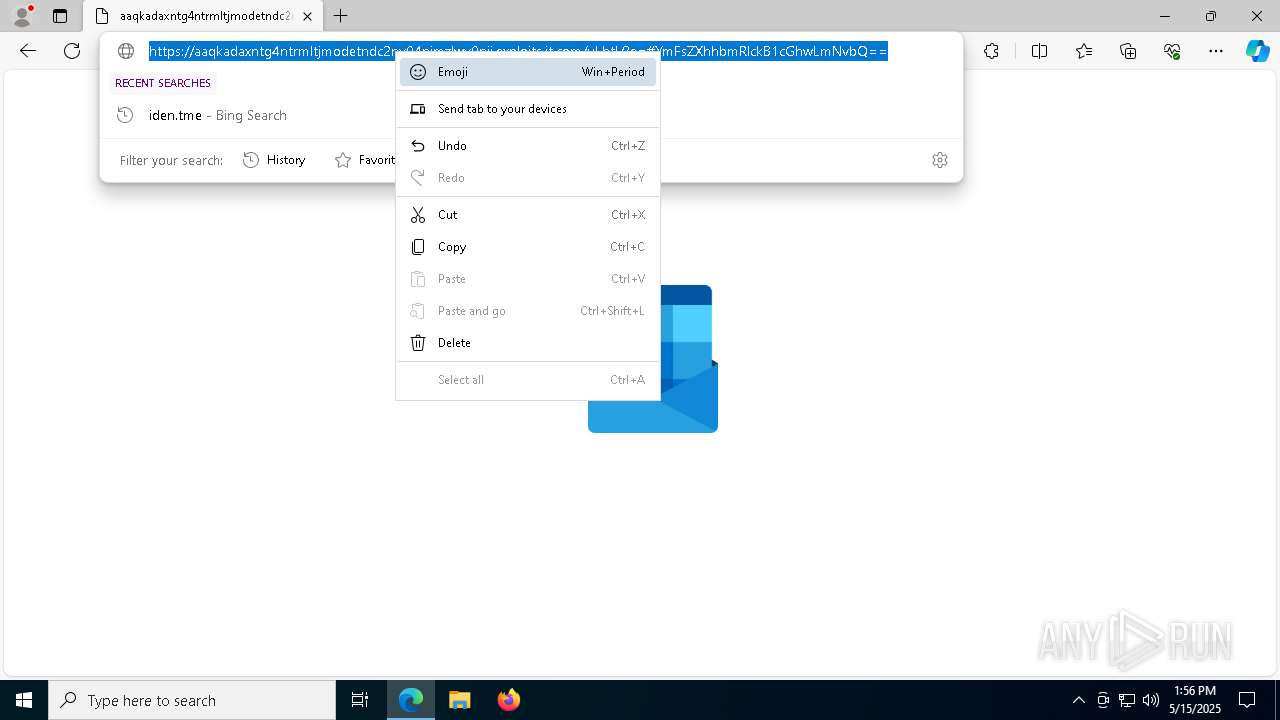Screen dimensions: 1280x720
Task: Open the Copilot sidebar icon
Action: click(x=1257, y=51)
